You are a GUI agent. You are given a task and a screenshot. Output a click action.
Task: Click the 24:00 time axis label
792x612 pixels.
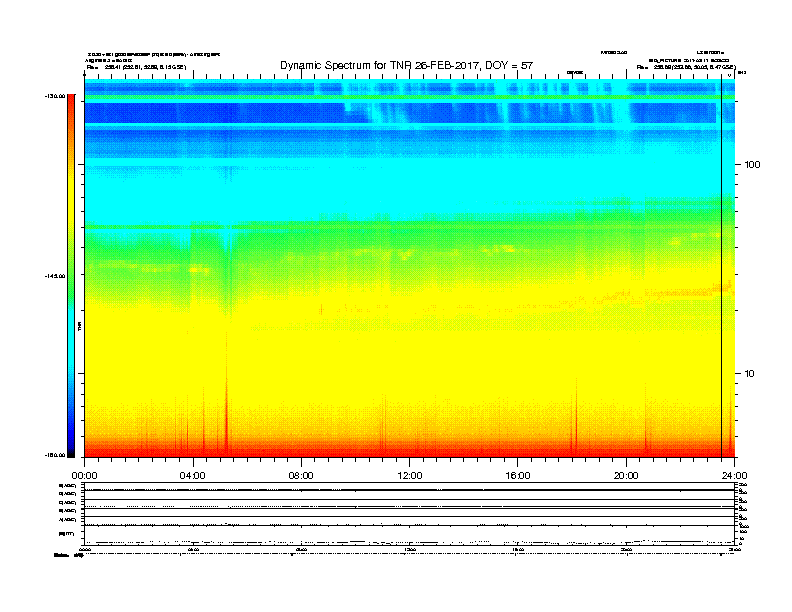point(734,475)
